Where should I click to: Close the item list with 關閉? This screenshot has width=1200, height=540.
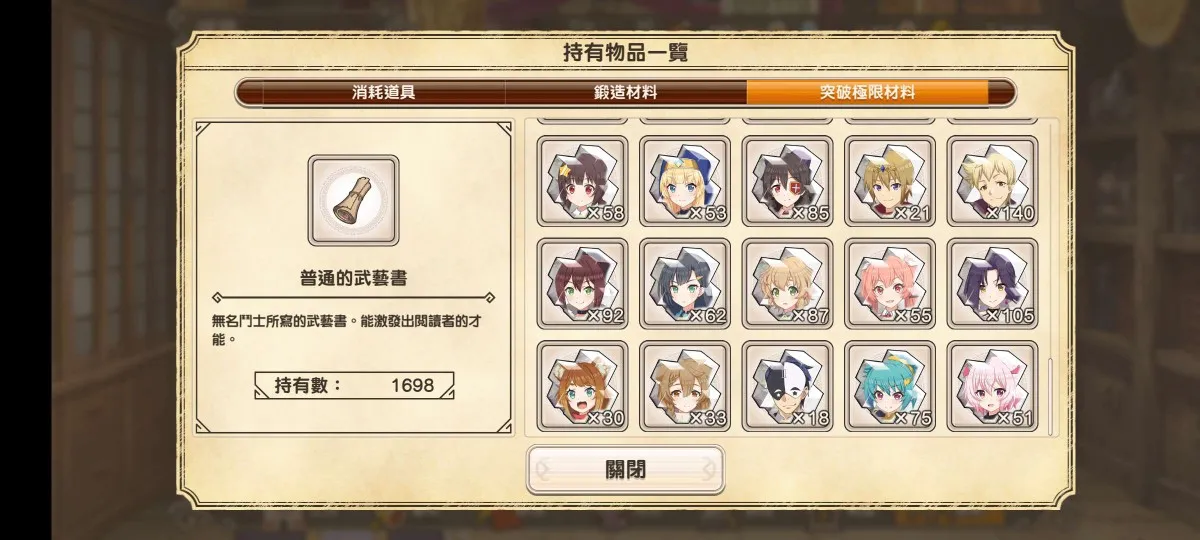pos(625,470)
